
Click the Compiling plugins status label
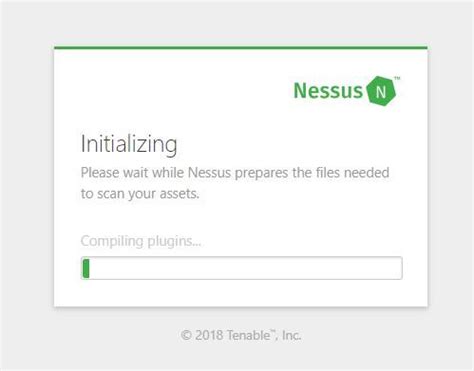point(141,241)
